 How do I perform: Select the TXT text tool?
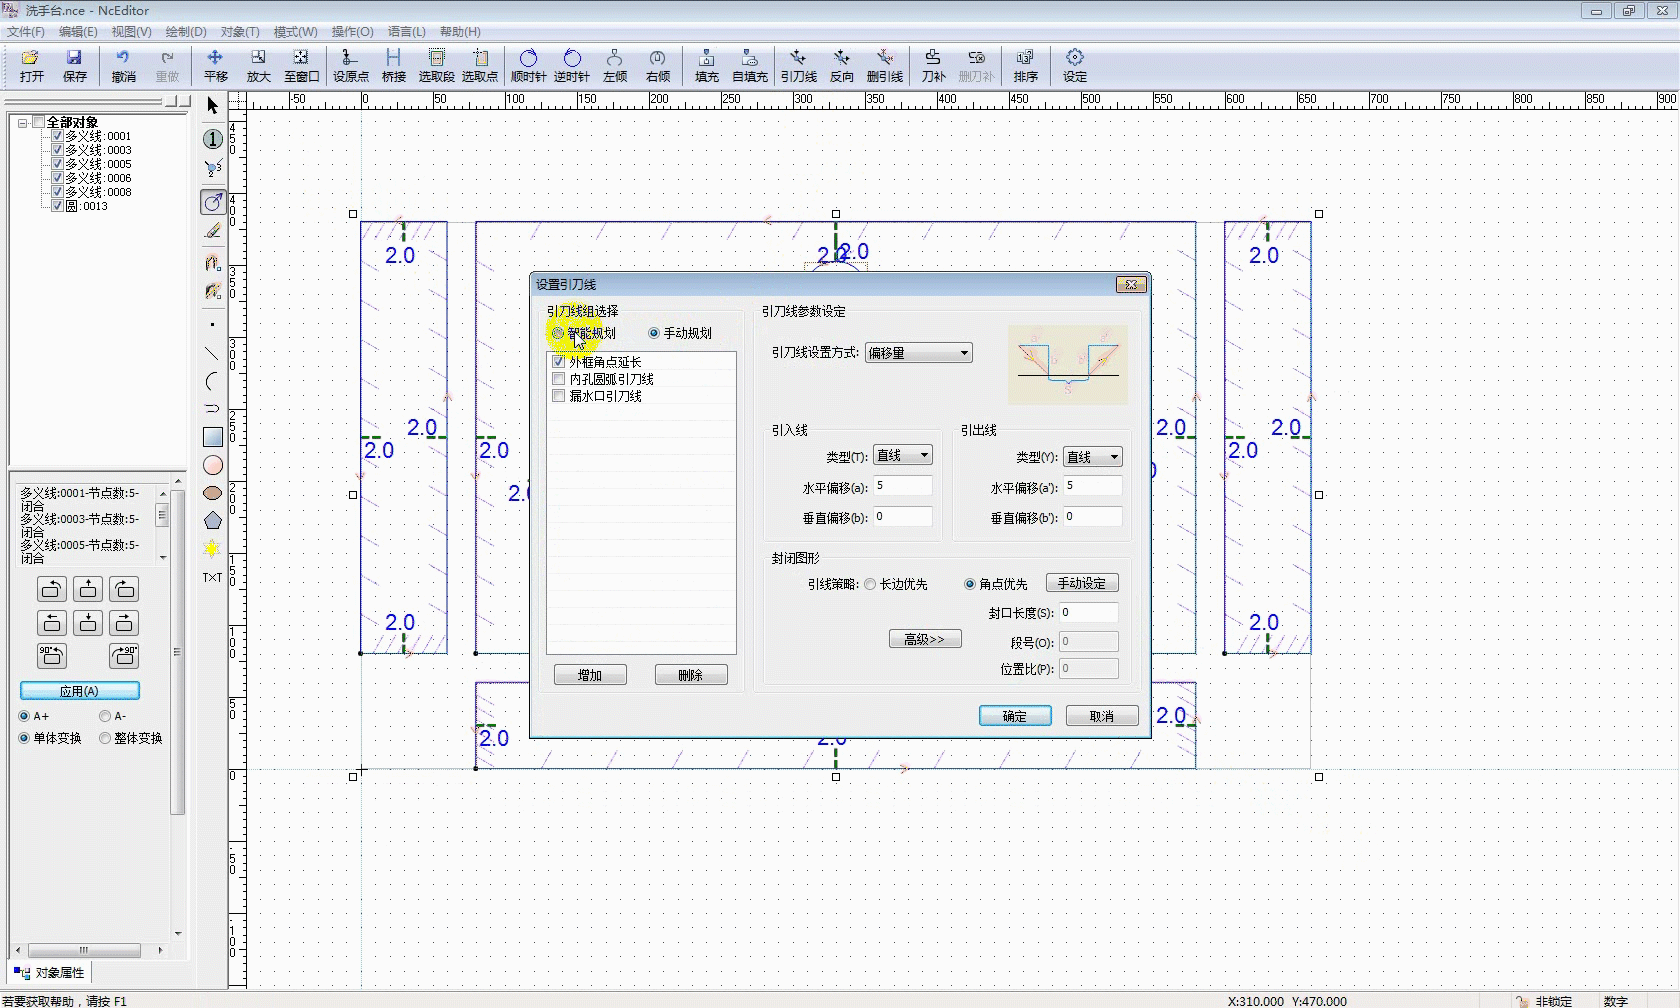(x=212, y=577)
